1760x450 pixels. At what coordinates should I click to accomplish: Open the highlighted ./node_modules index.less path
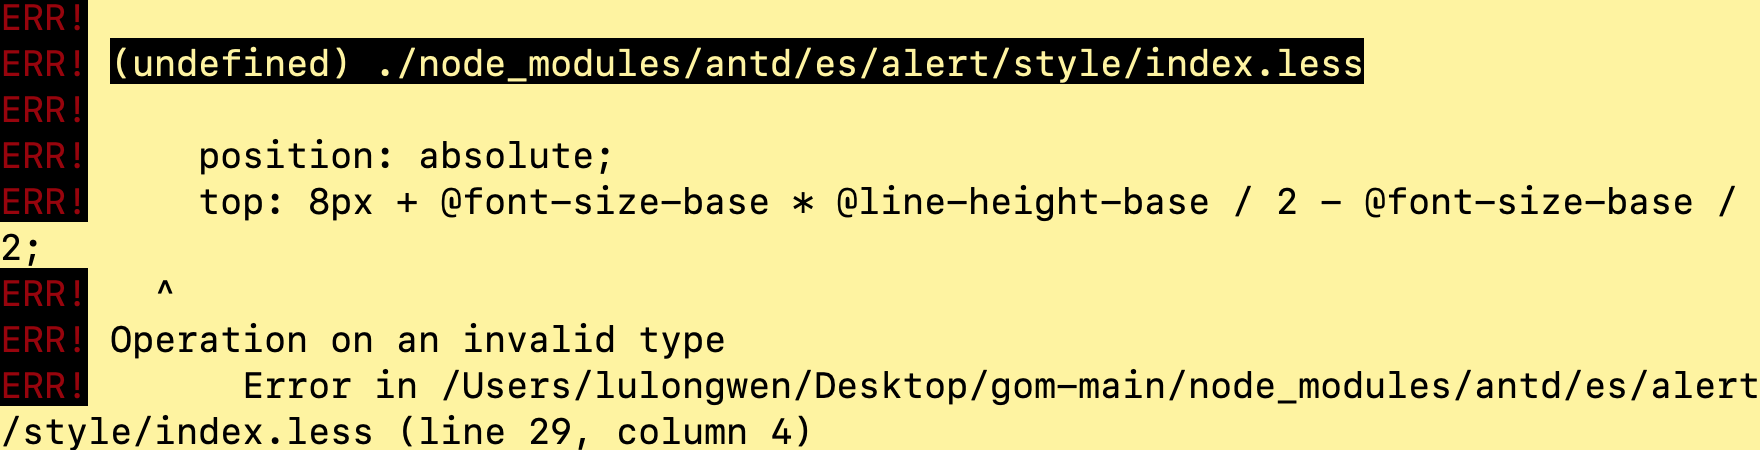click(870, 64)
